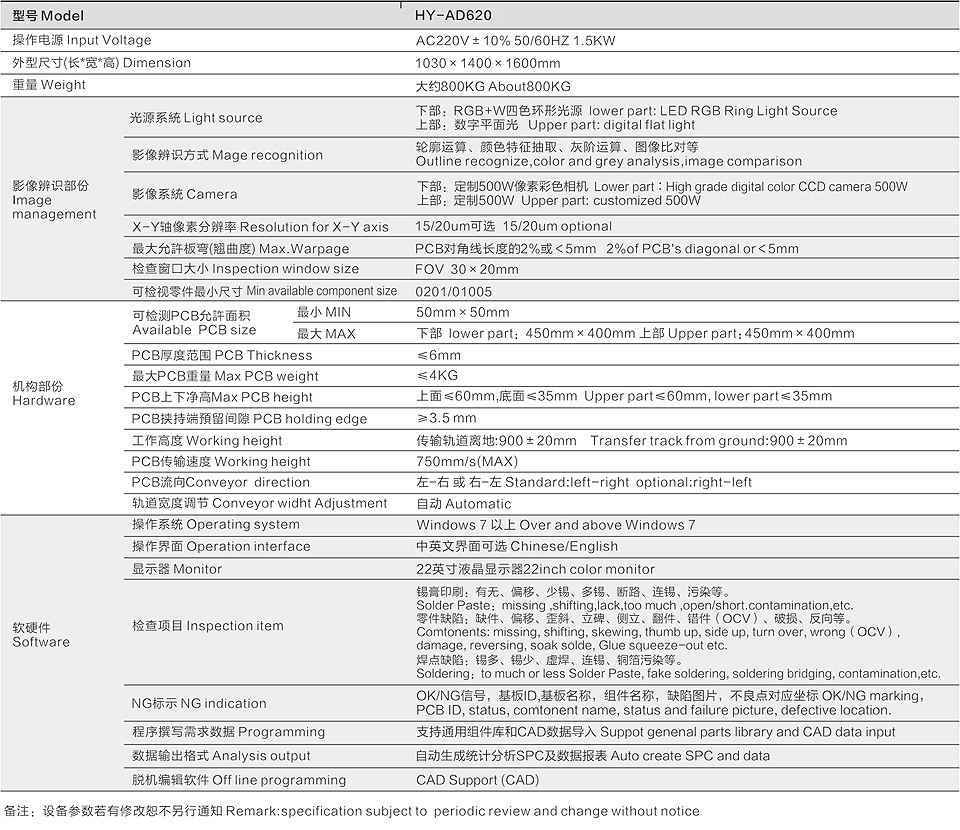960x830 pixels.
Task: Select the PCB ID, status, comtonent name text
Action: tap(654, 711)
